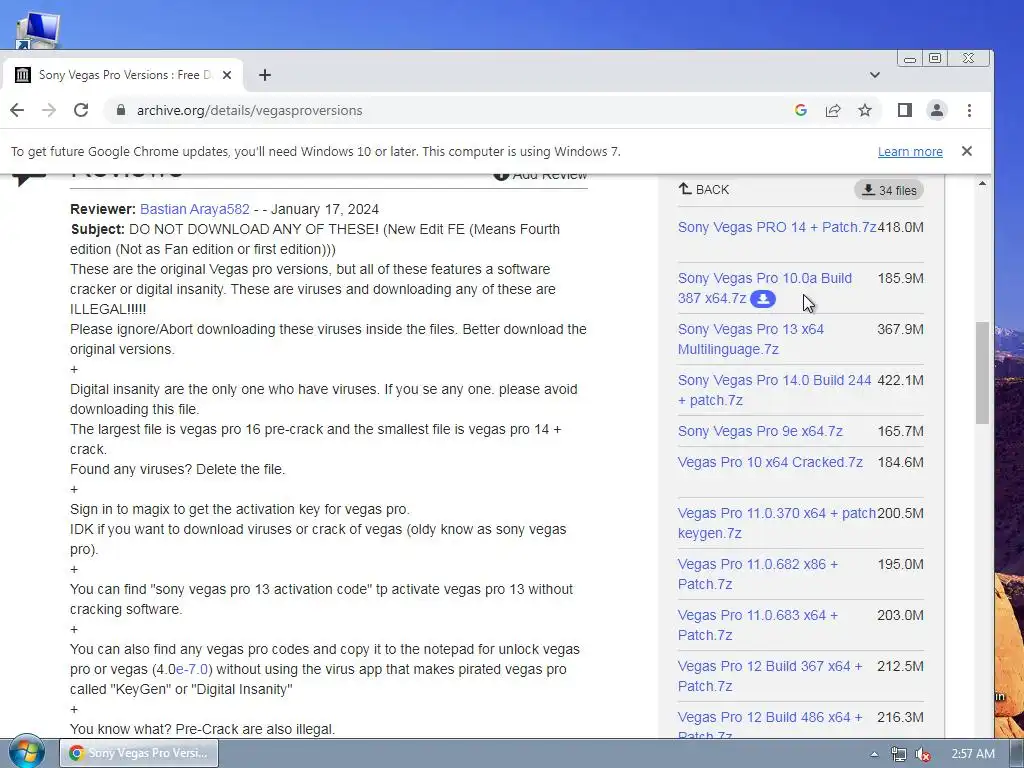The image size is (1024, 768).
Task: Open Sony Vegas Pro 13 x64 Multilinguage.7z
Action: [751, 339]
